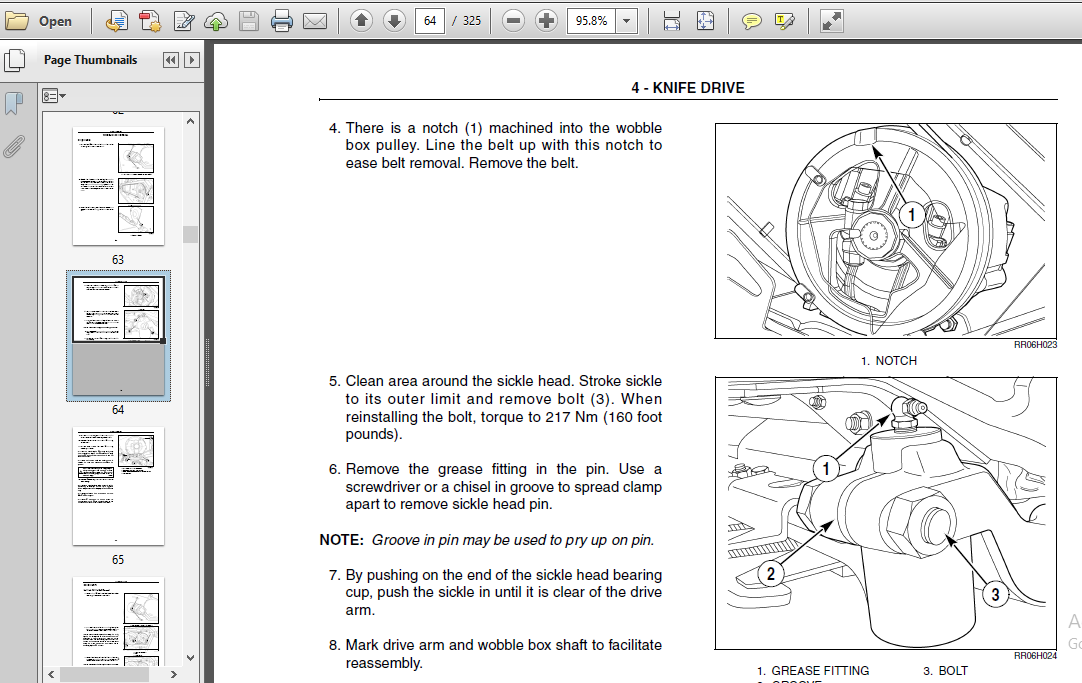Click the '1. NOTCH' figure caption
Screen dimensions: 1082x683
(x=889, y=360)
